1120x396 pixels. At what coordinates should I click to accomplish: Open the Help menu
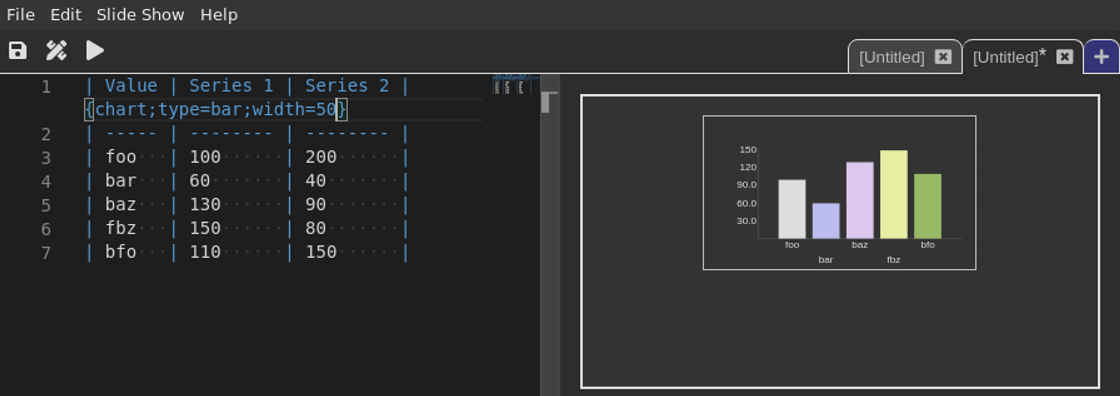point(219,14)
